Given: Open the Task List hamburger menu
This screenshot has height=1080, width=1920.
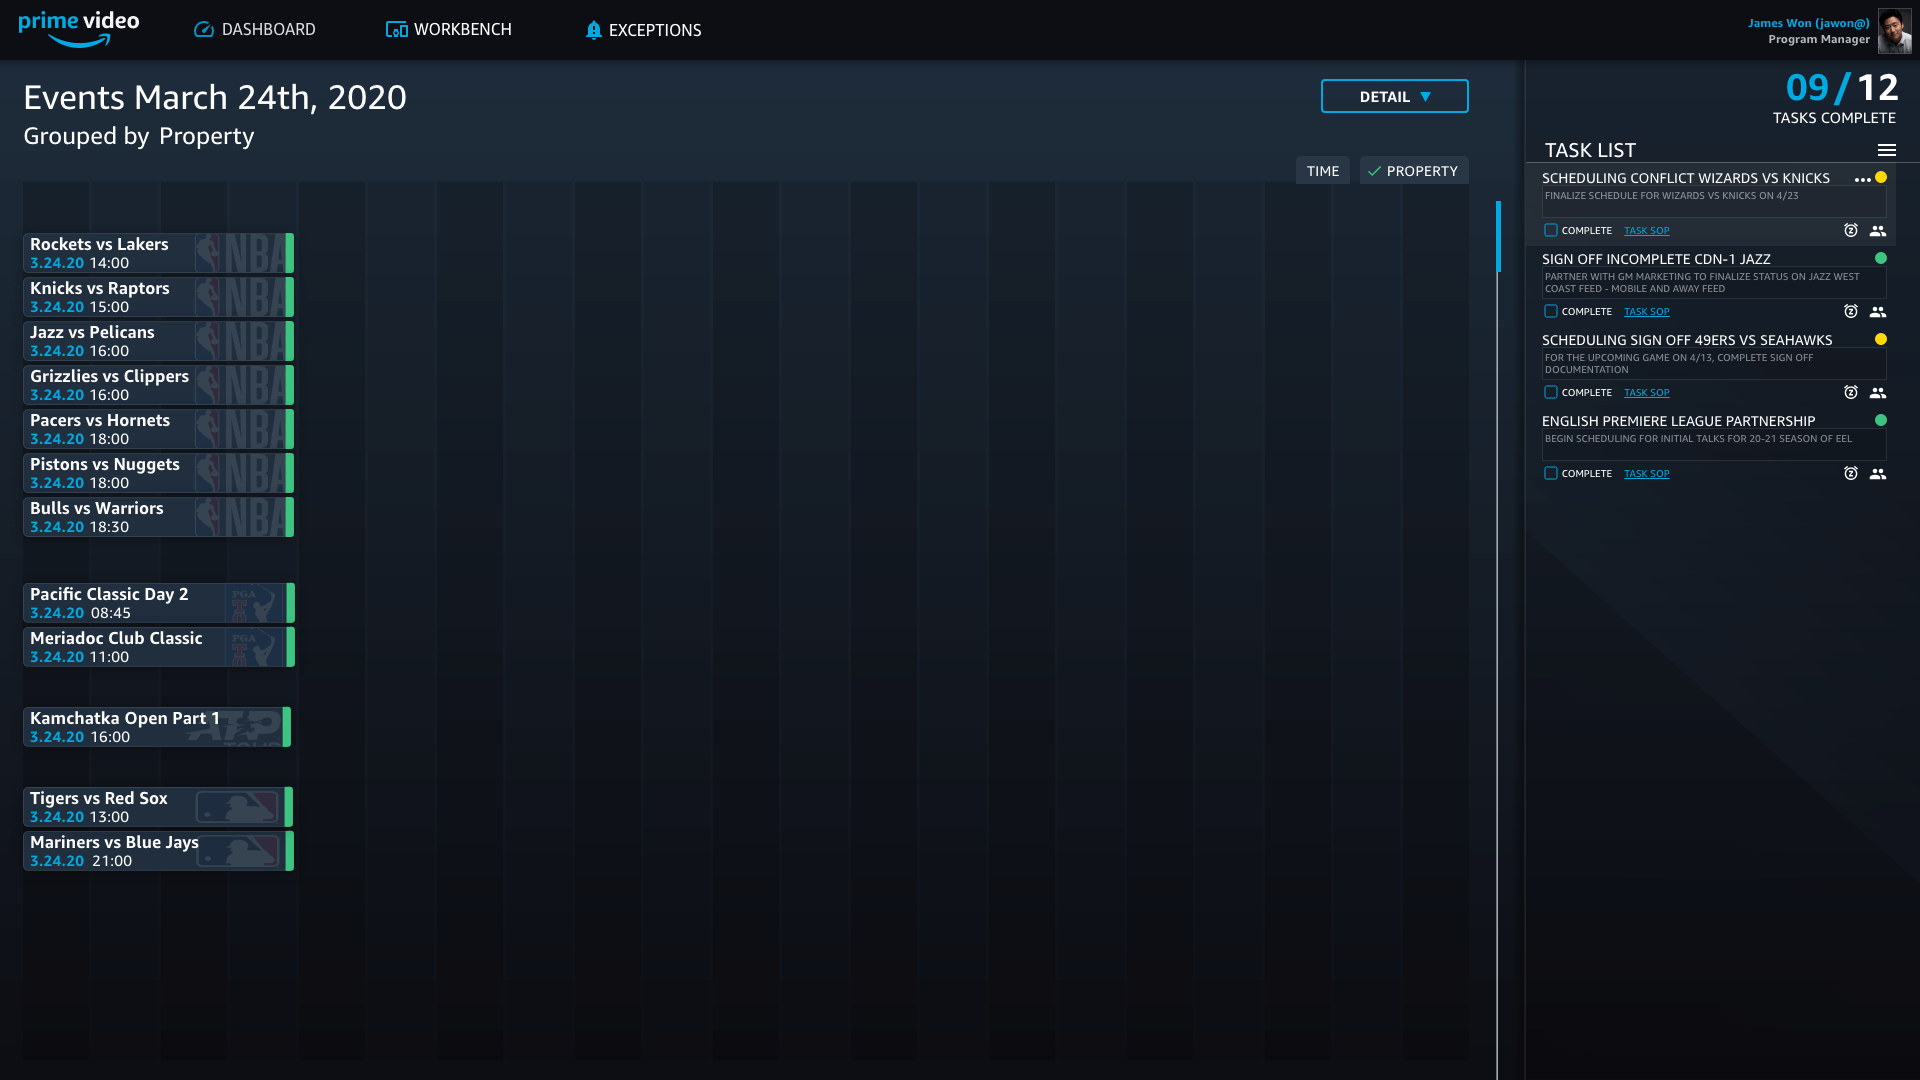Looking at the screenshot, I should click(x=1887, y=150).
